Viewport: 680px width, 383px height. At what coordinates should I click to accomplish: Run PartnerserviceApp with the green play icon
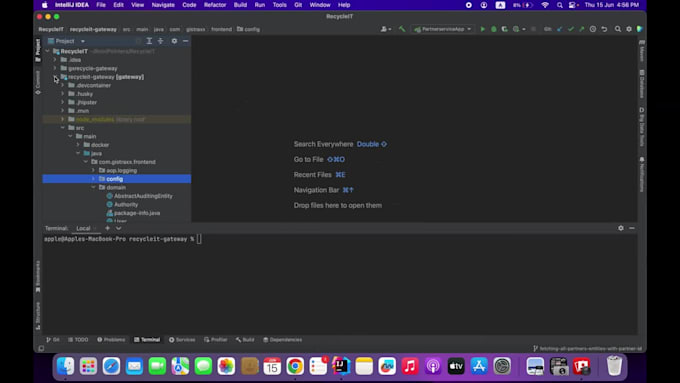[x=482, y=29]
